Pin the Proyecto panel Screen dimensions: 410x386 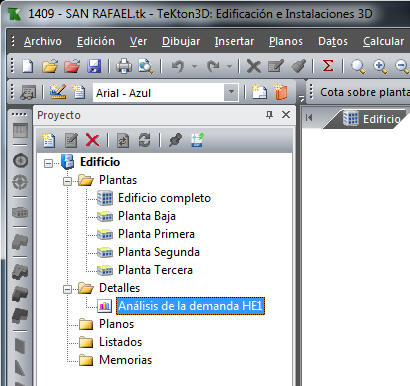point(269,115)
